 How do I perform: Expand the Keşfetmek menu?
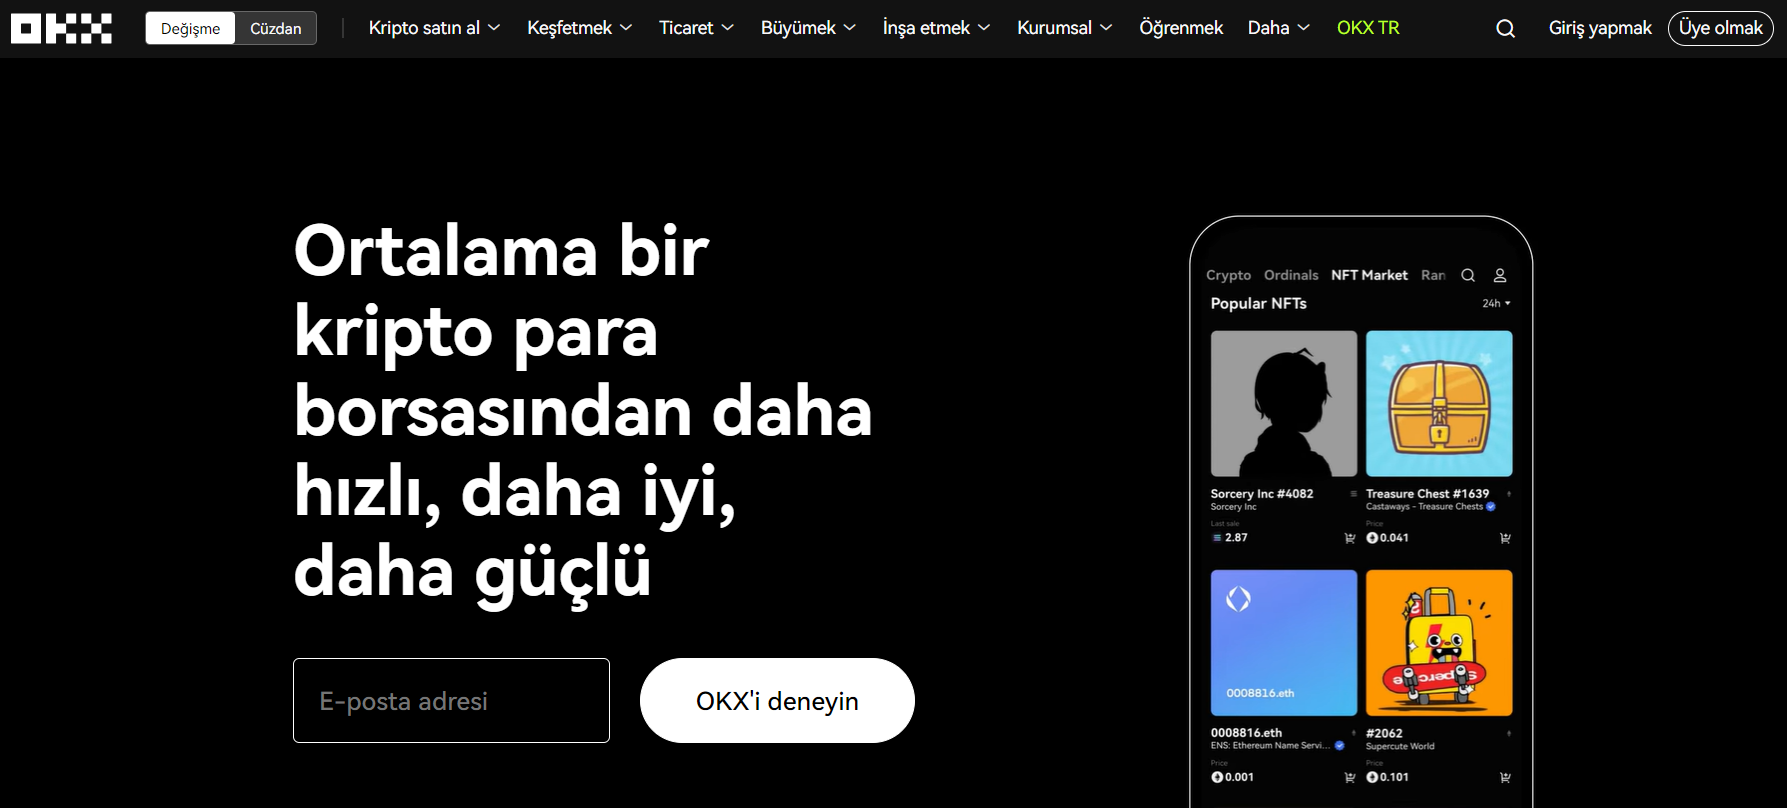(x=580, y=28)
